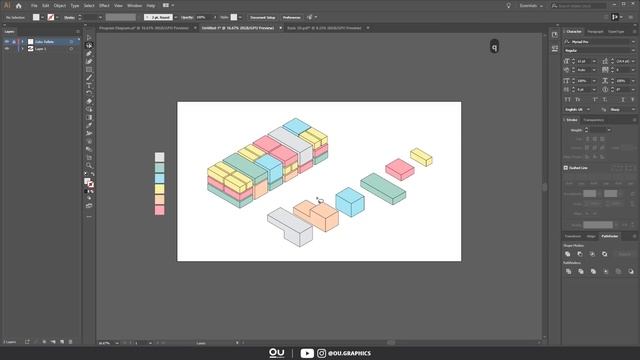Open the YouTube icon in the footer banner
This screenshot has width=640, height=360.
307,353
